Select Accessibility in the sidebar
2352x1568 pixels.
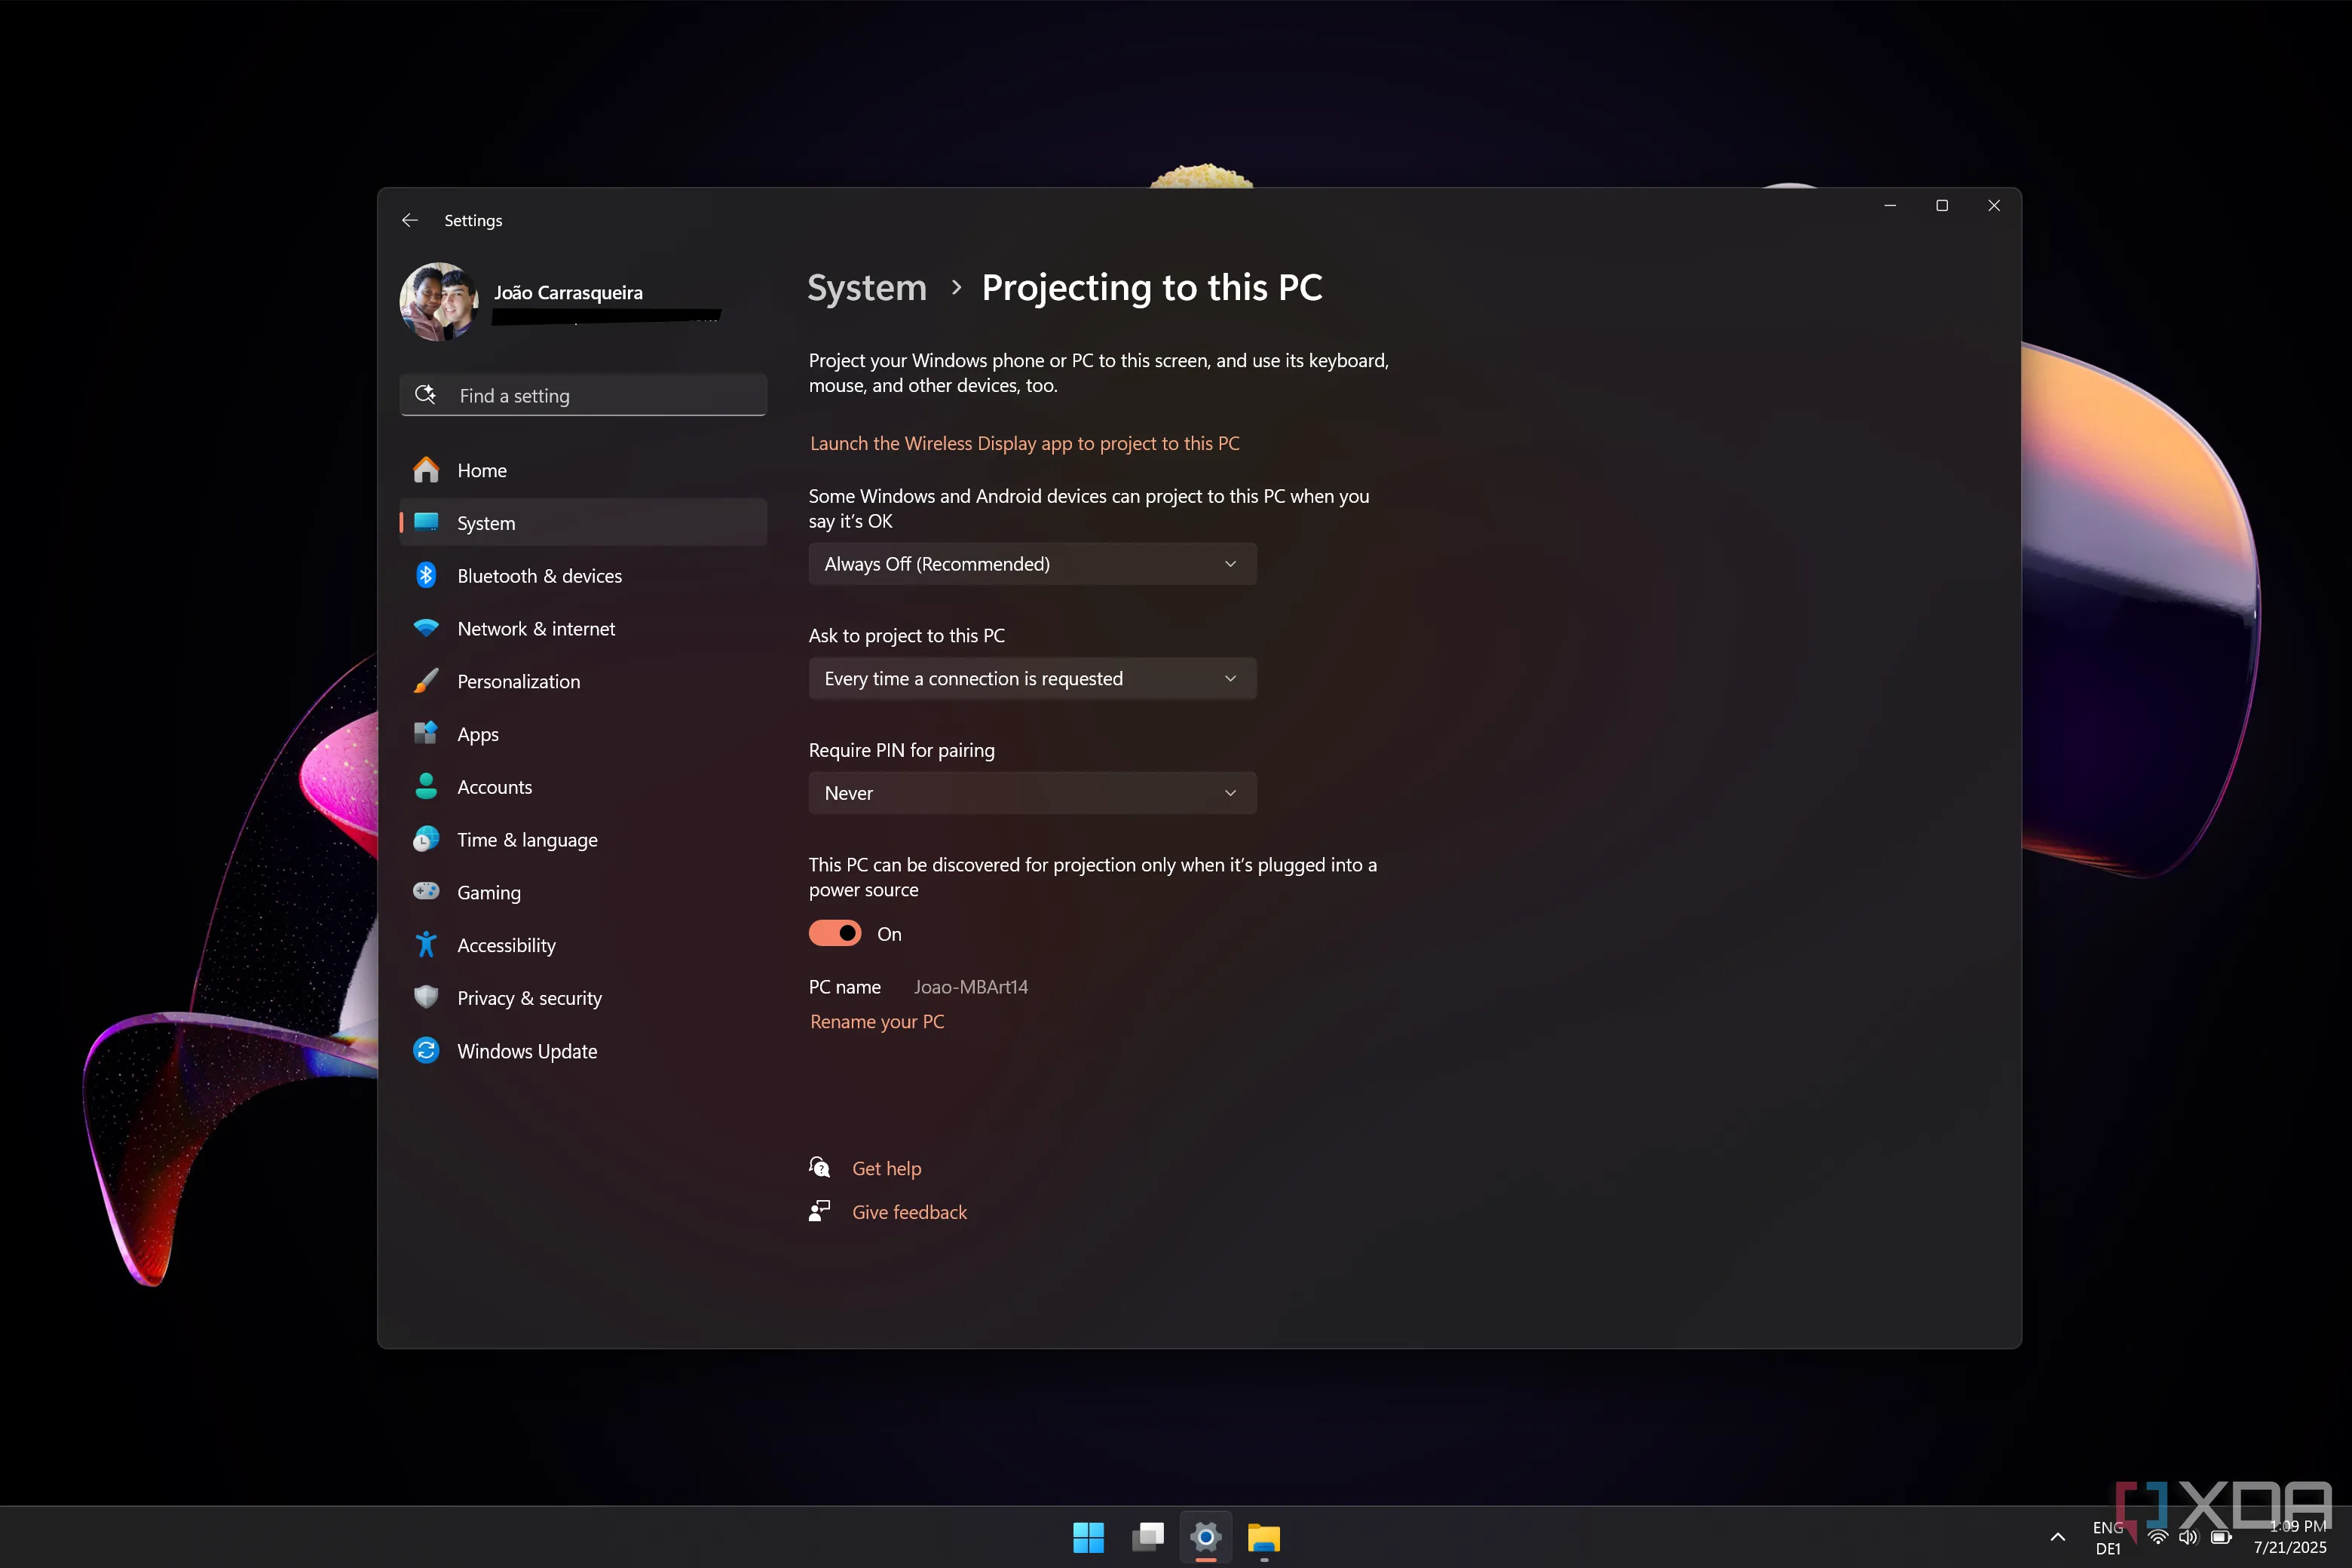[x=505, y=946]
